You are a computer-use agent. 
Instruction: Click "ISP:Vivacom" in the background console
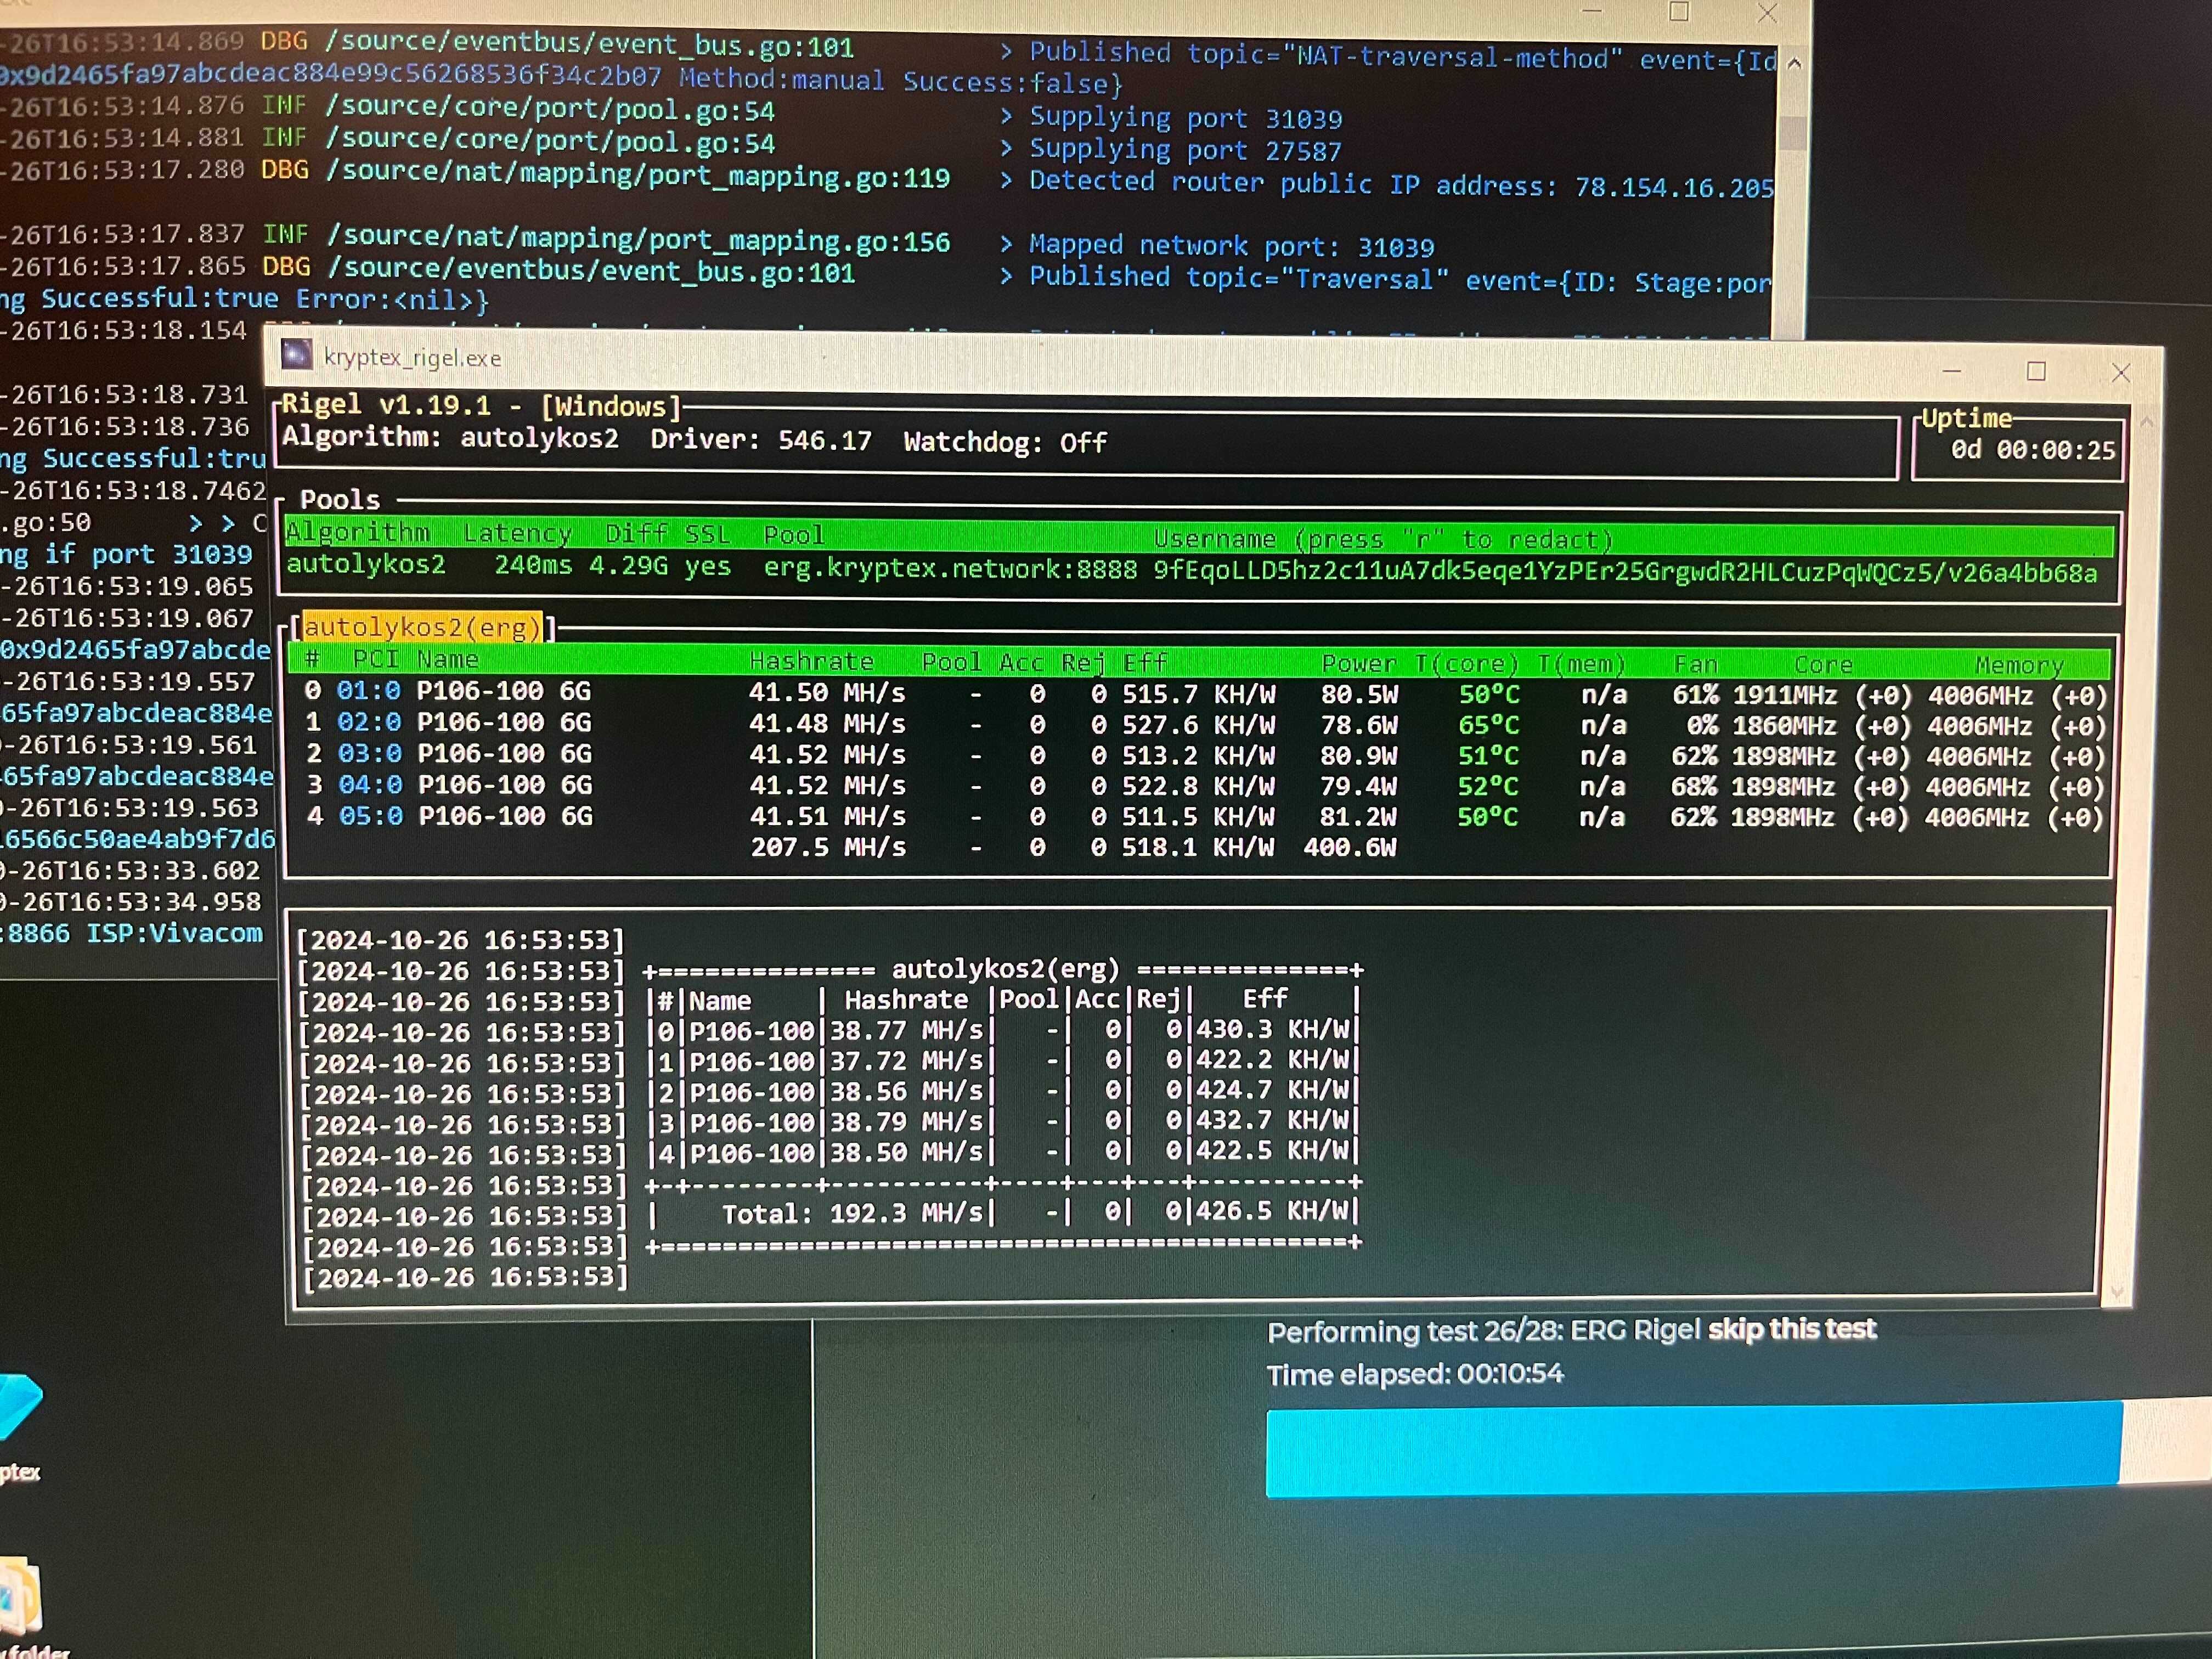[x=175, y=933]
